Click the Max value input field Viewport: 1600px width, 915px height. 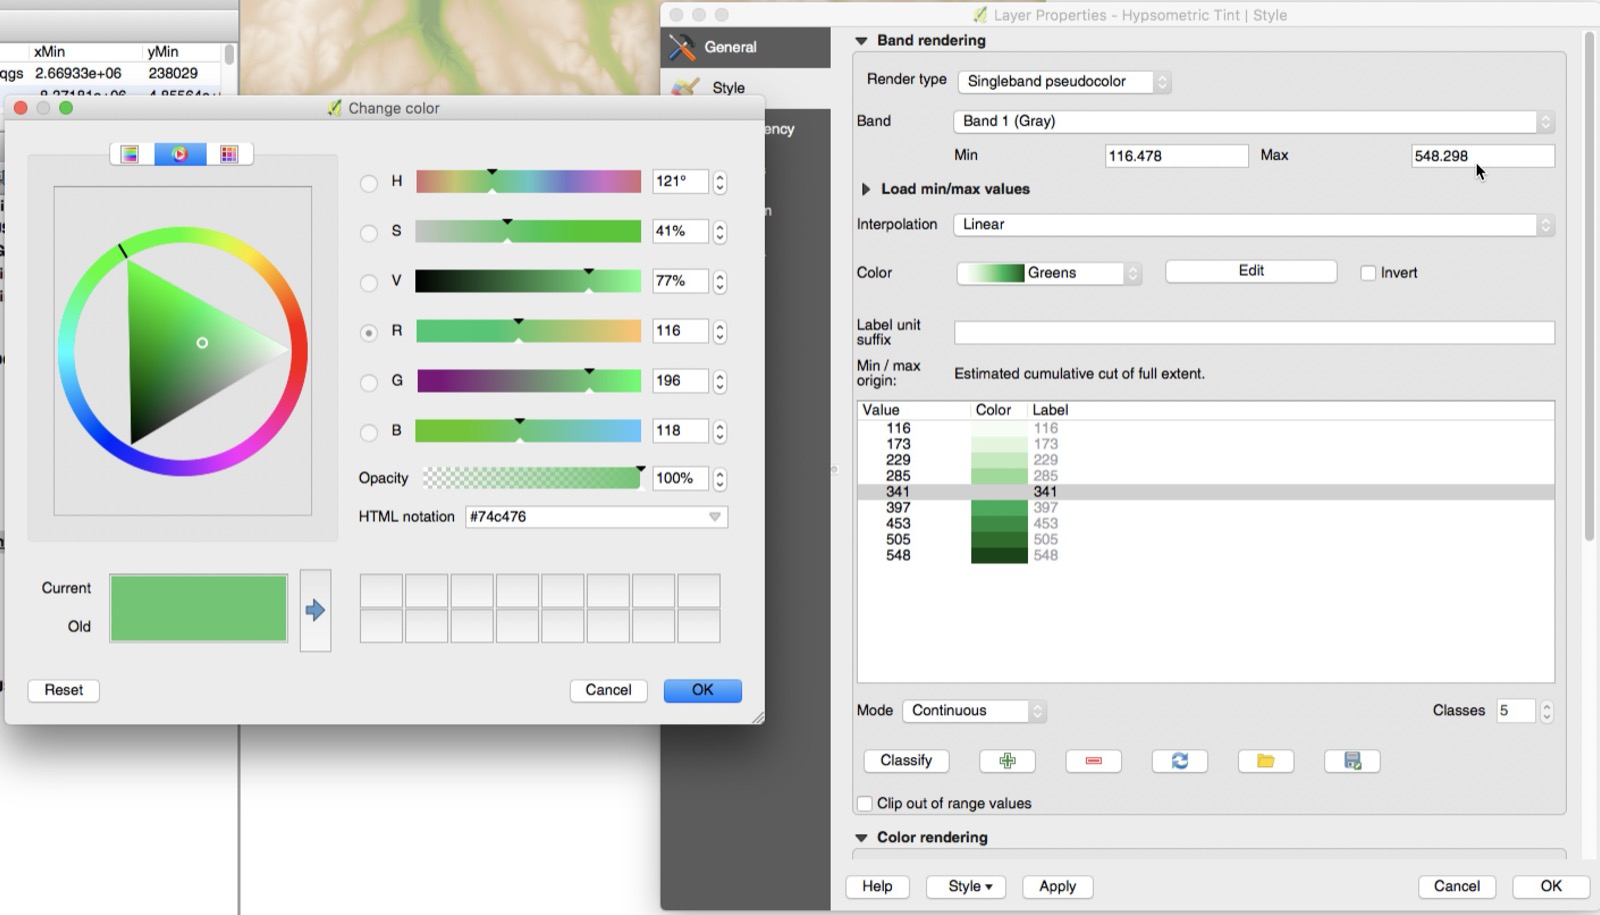[1483, 156]
